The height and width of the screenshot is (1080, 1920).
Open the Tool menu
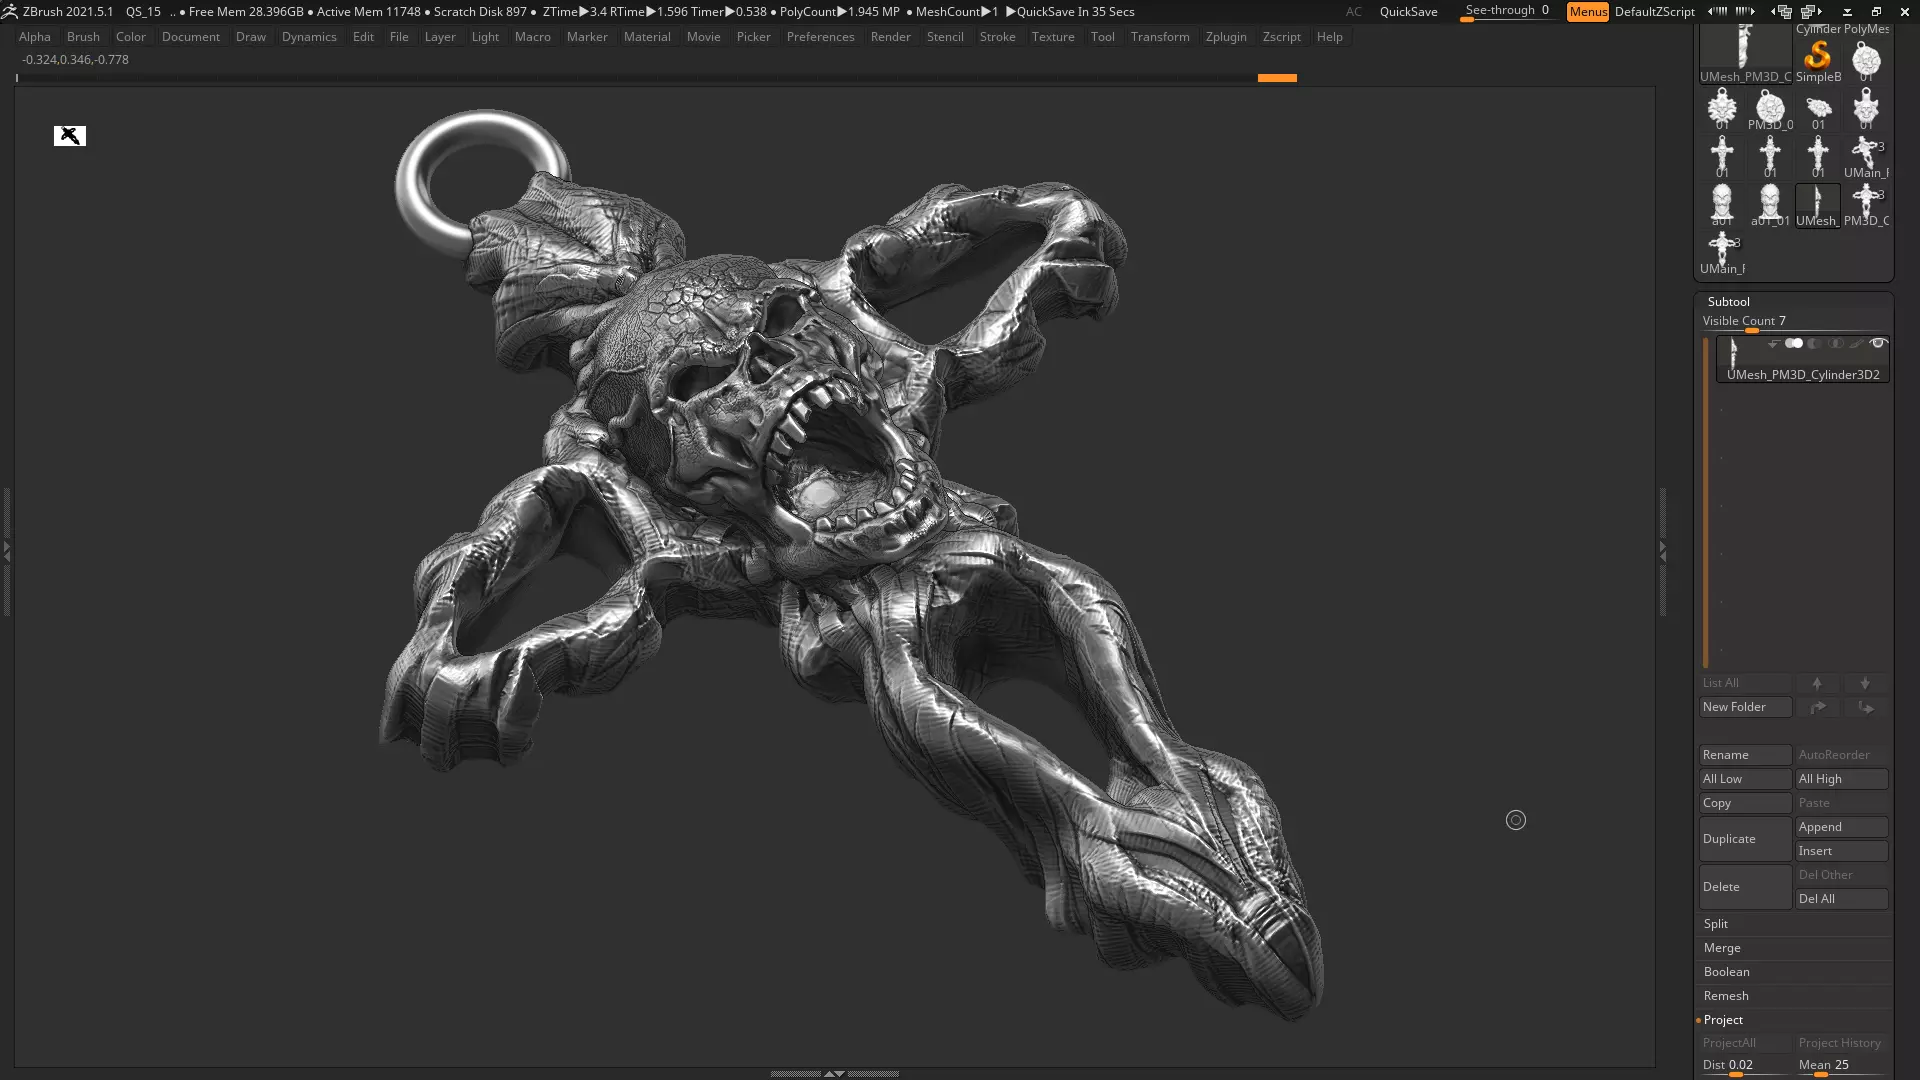click(x=1102, y=37)
